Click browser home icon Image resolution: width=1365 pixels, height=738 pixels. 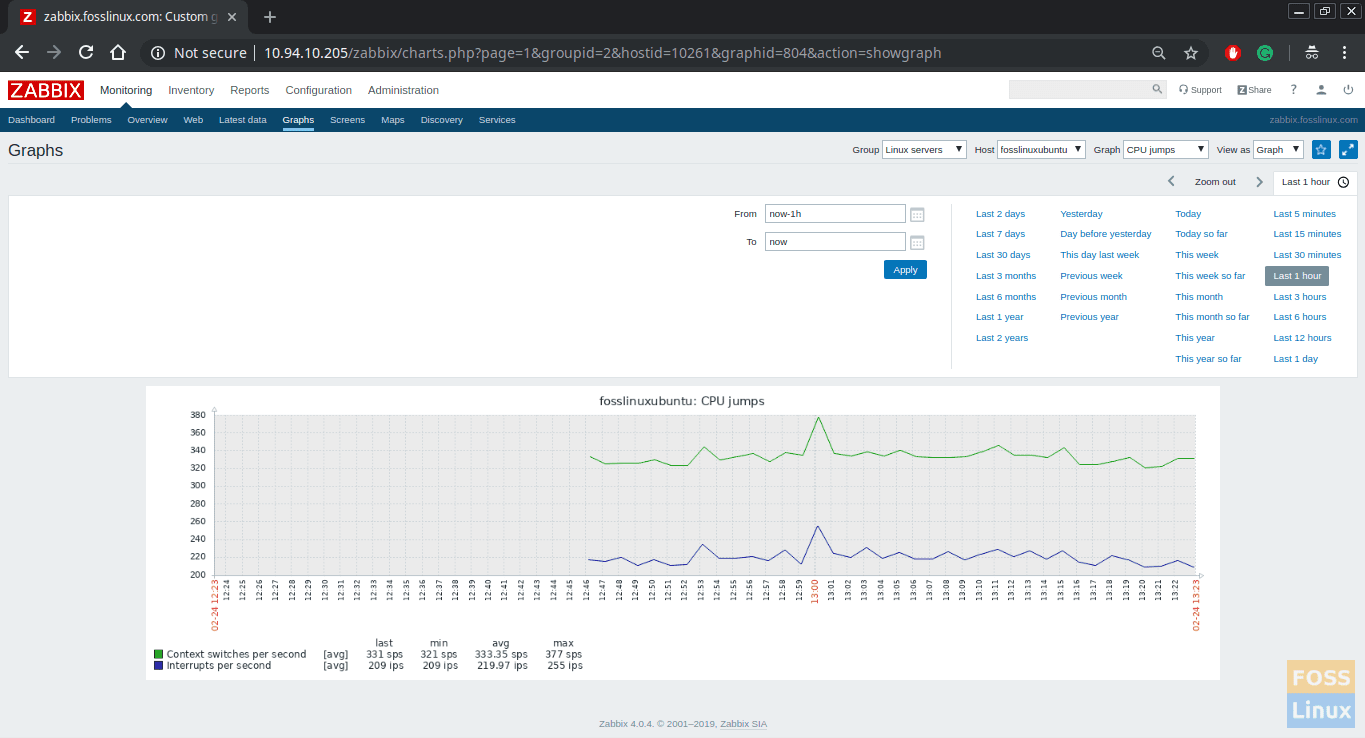pos(118,52)
